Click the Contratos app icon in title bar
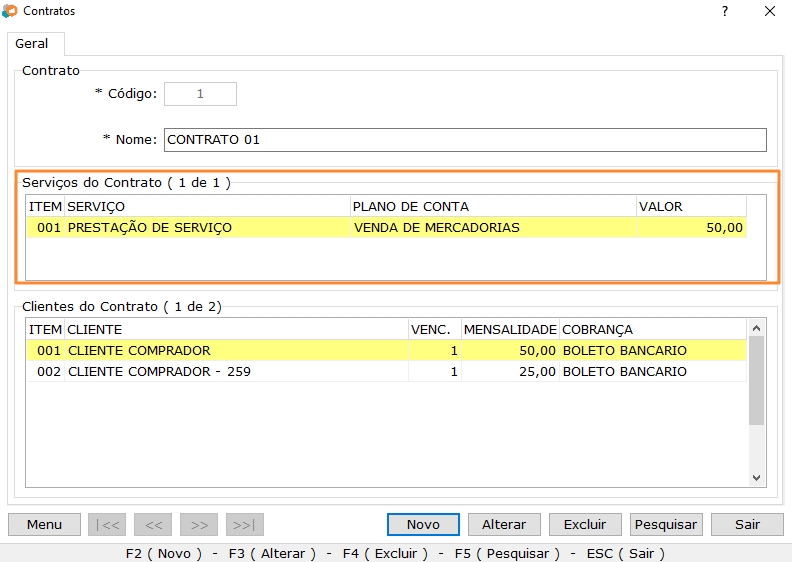792x562 pixels. (10, 11)
